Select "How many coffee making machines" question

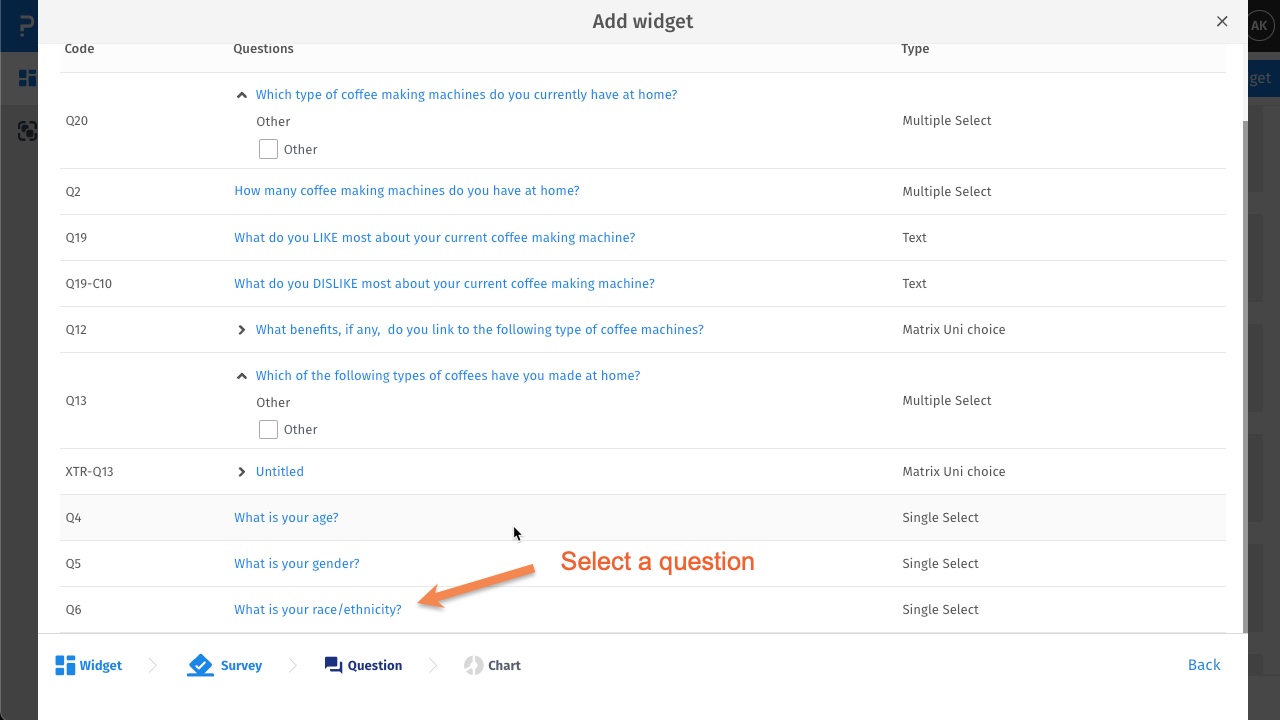coord(406,190)
